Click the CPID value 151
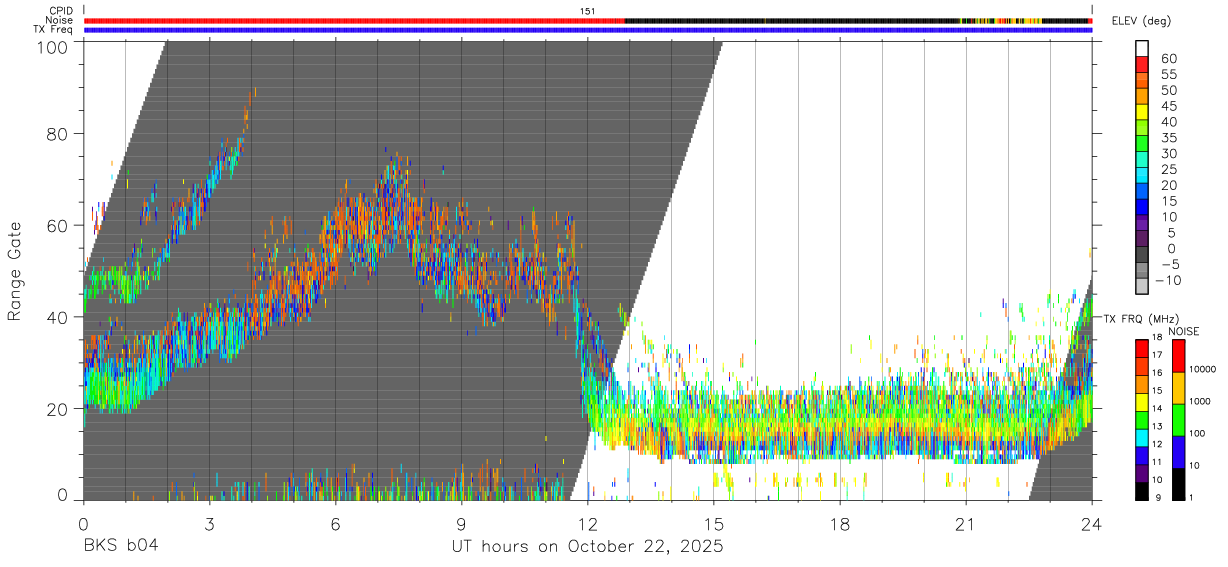This screenshot has width=1228, height=567. (588, 11)
